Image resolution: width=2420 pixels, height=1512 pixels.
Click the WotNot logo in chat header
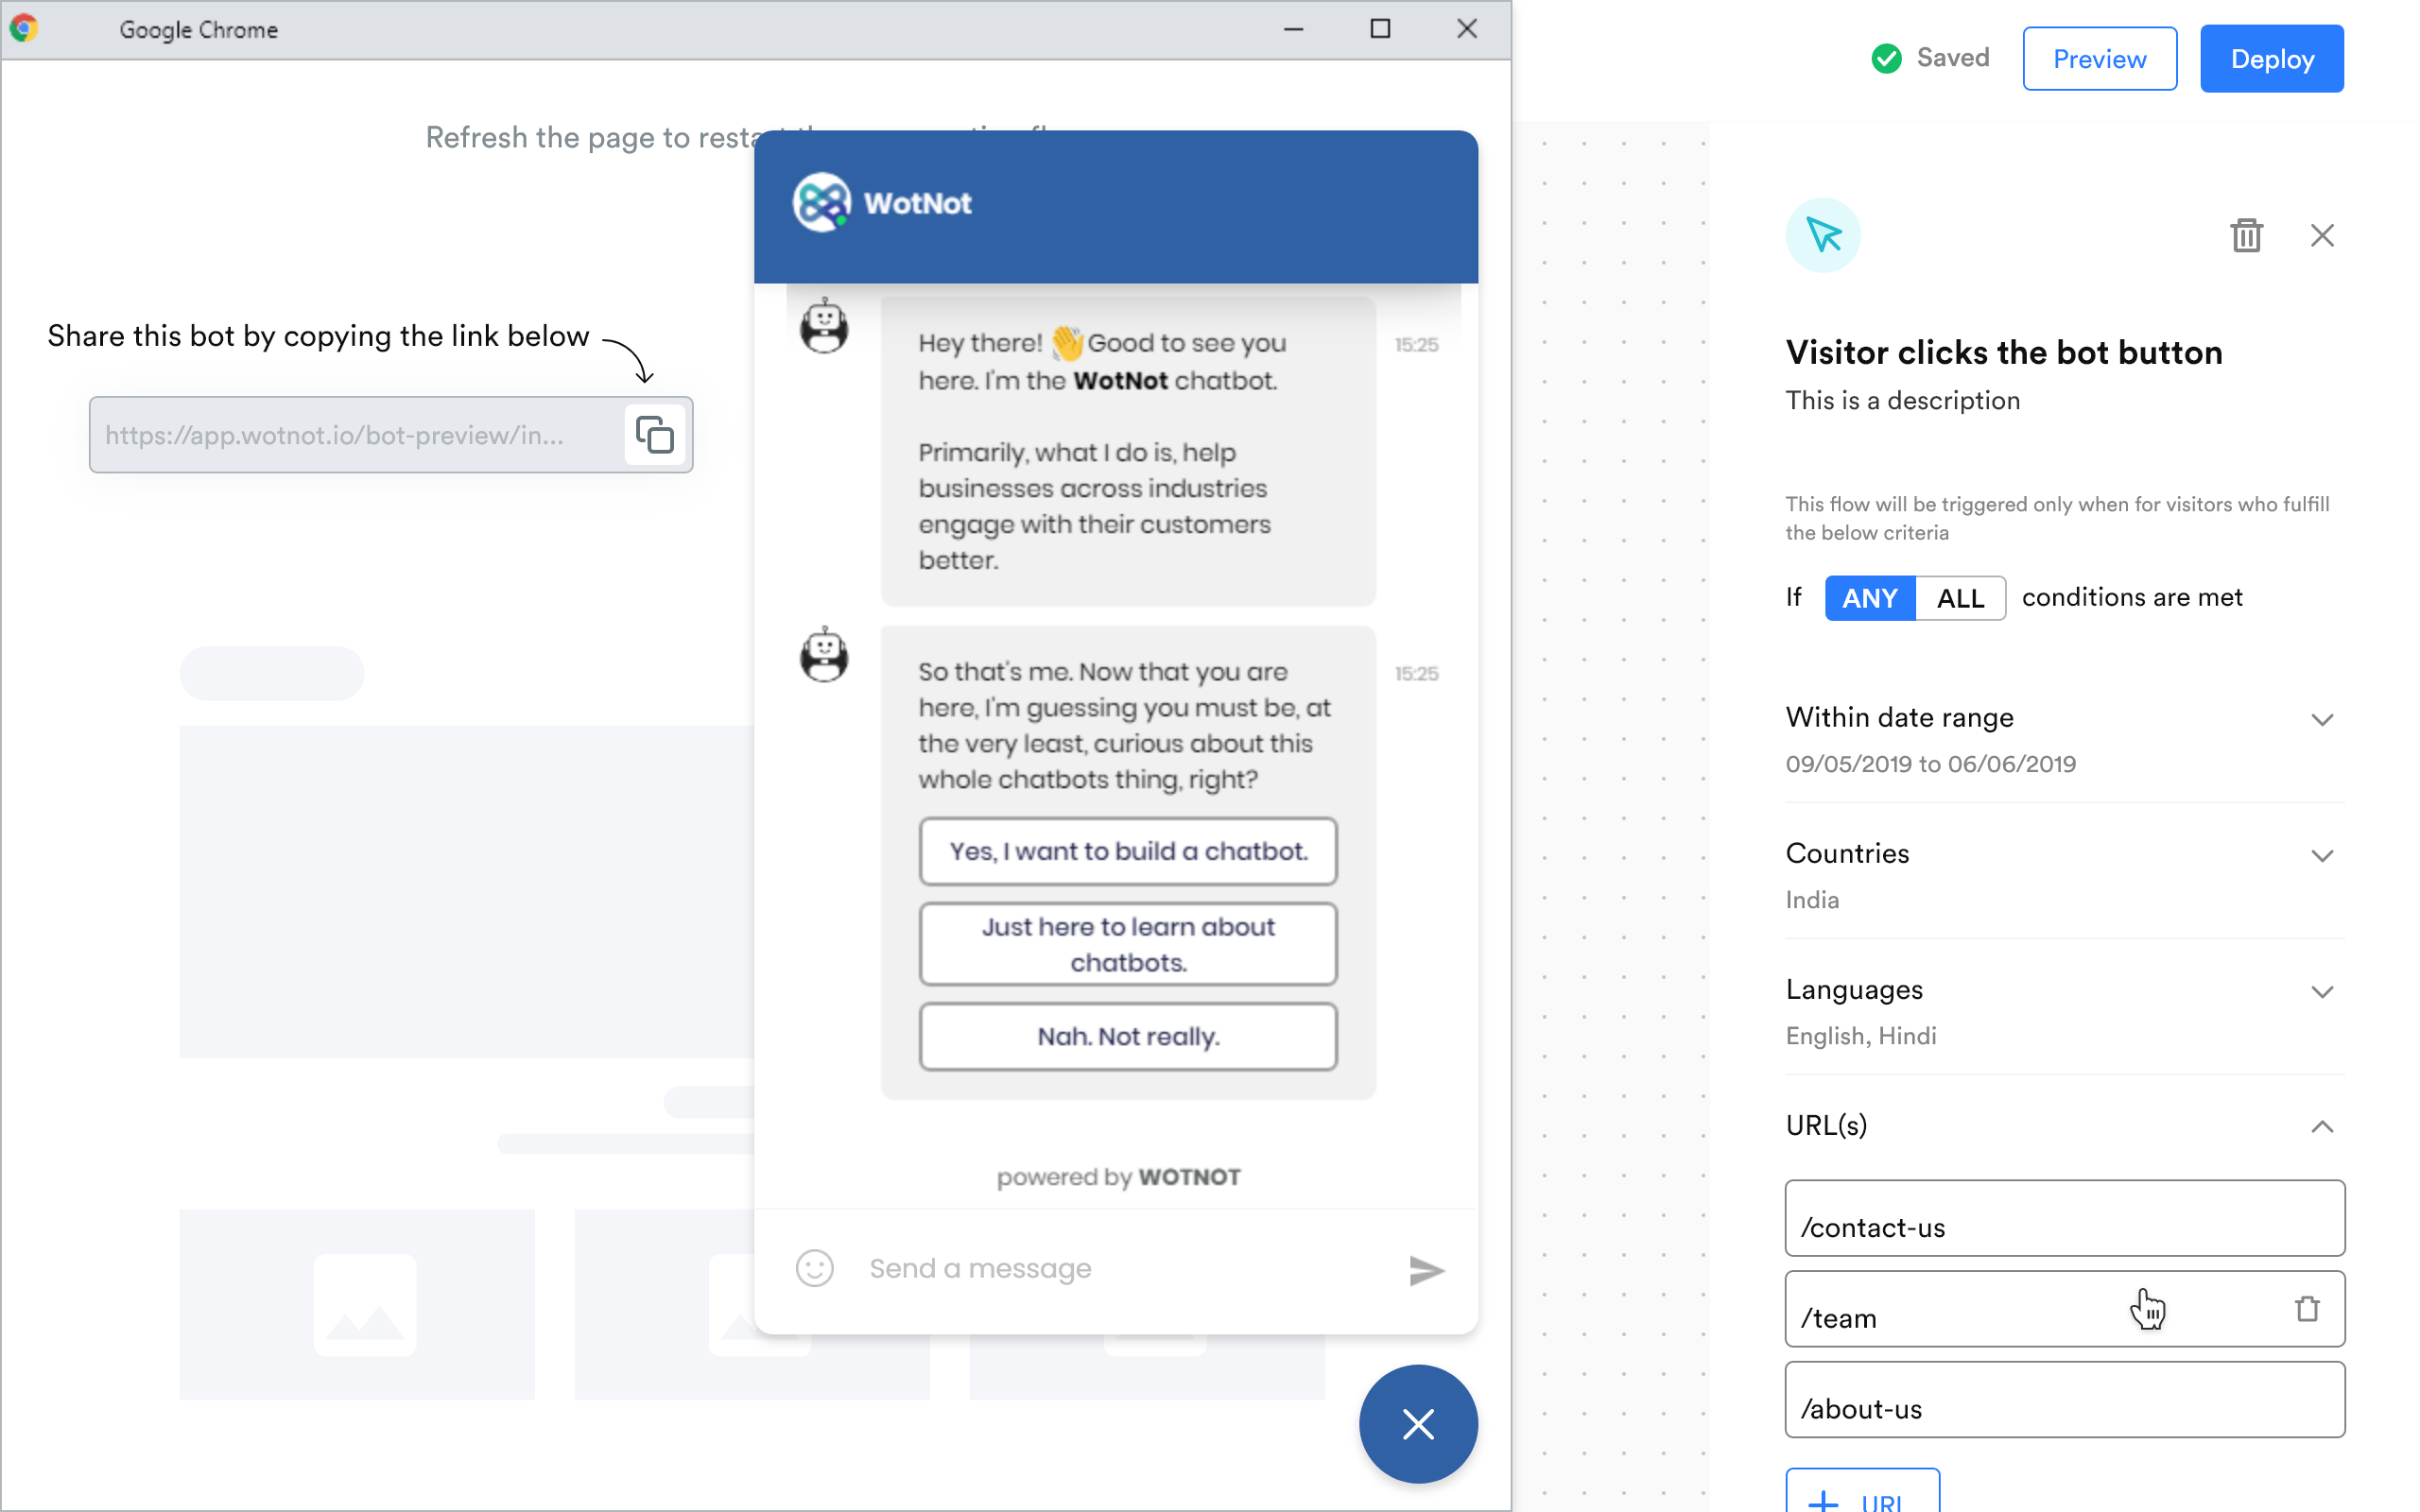point(821,203)
